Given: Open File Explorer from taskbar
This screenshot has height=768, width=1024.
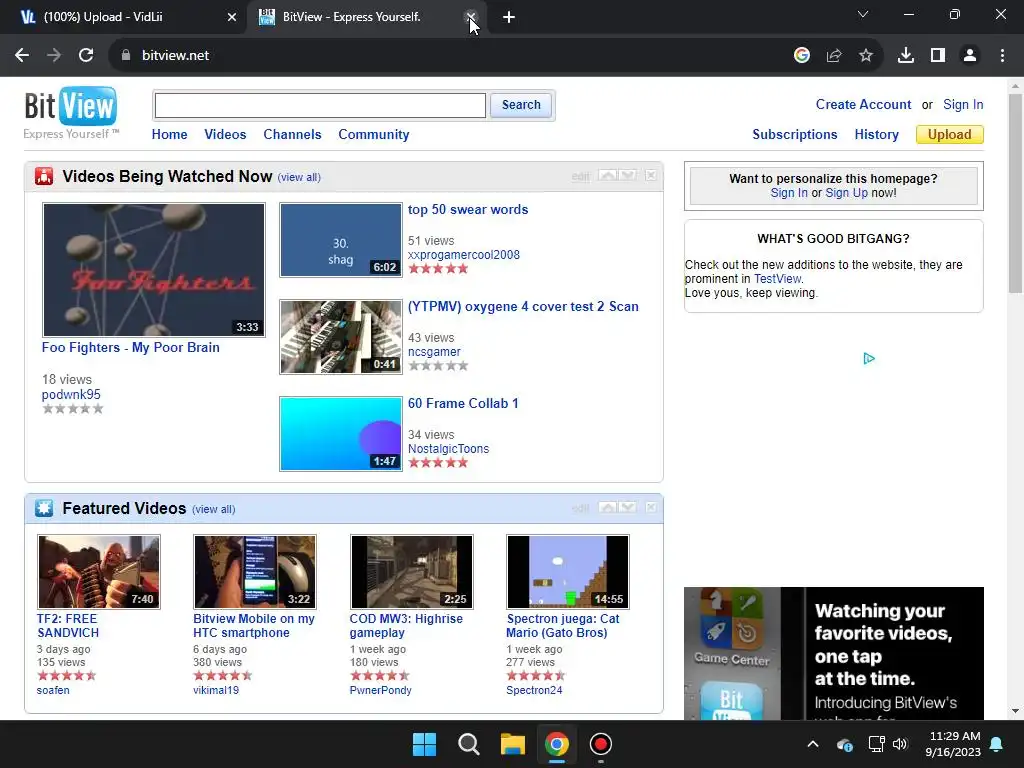Looking at the screenshot, I should coord(513,744).
